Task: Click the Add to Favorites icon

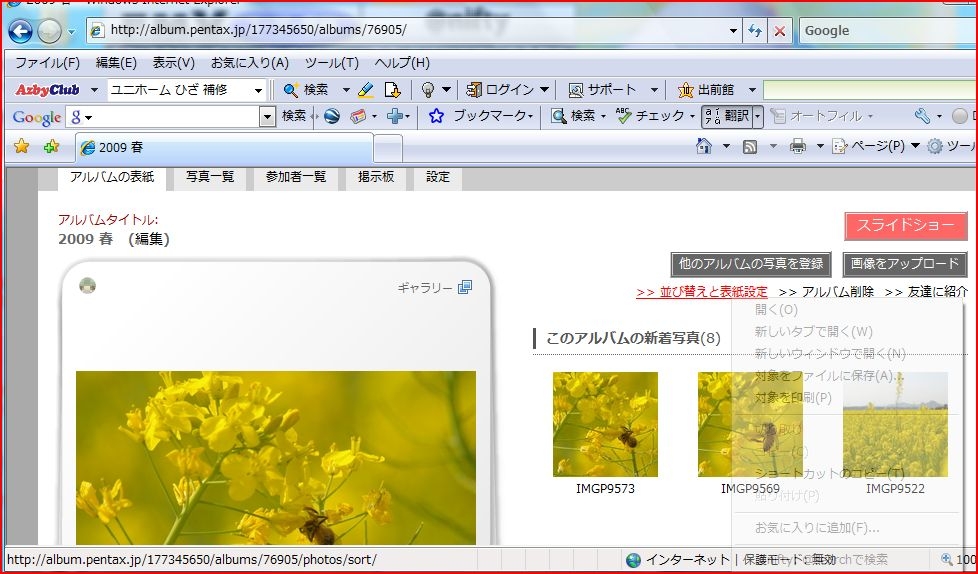Action: click(x=51, y=147)
